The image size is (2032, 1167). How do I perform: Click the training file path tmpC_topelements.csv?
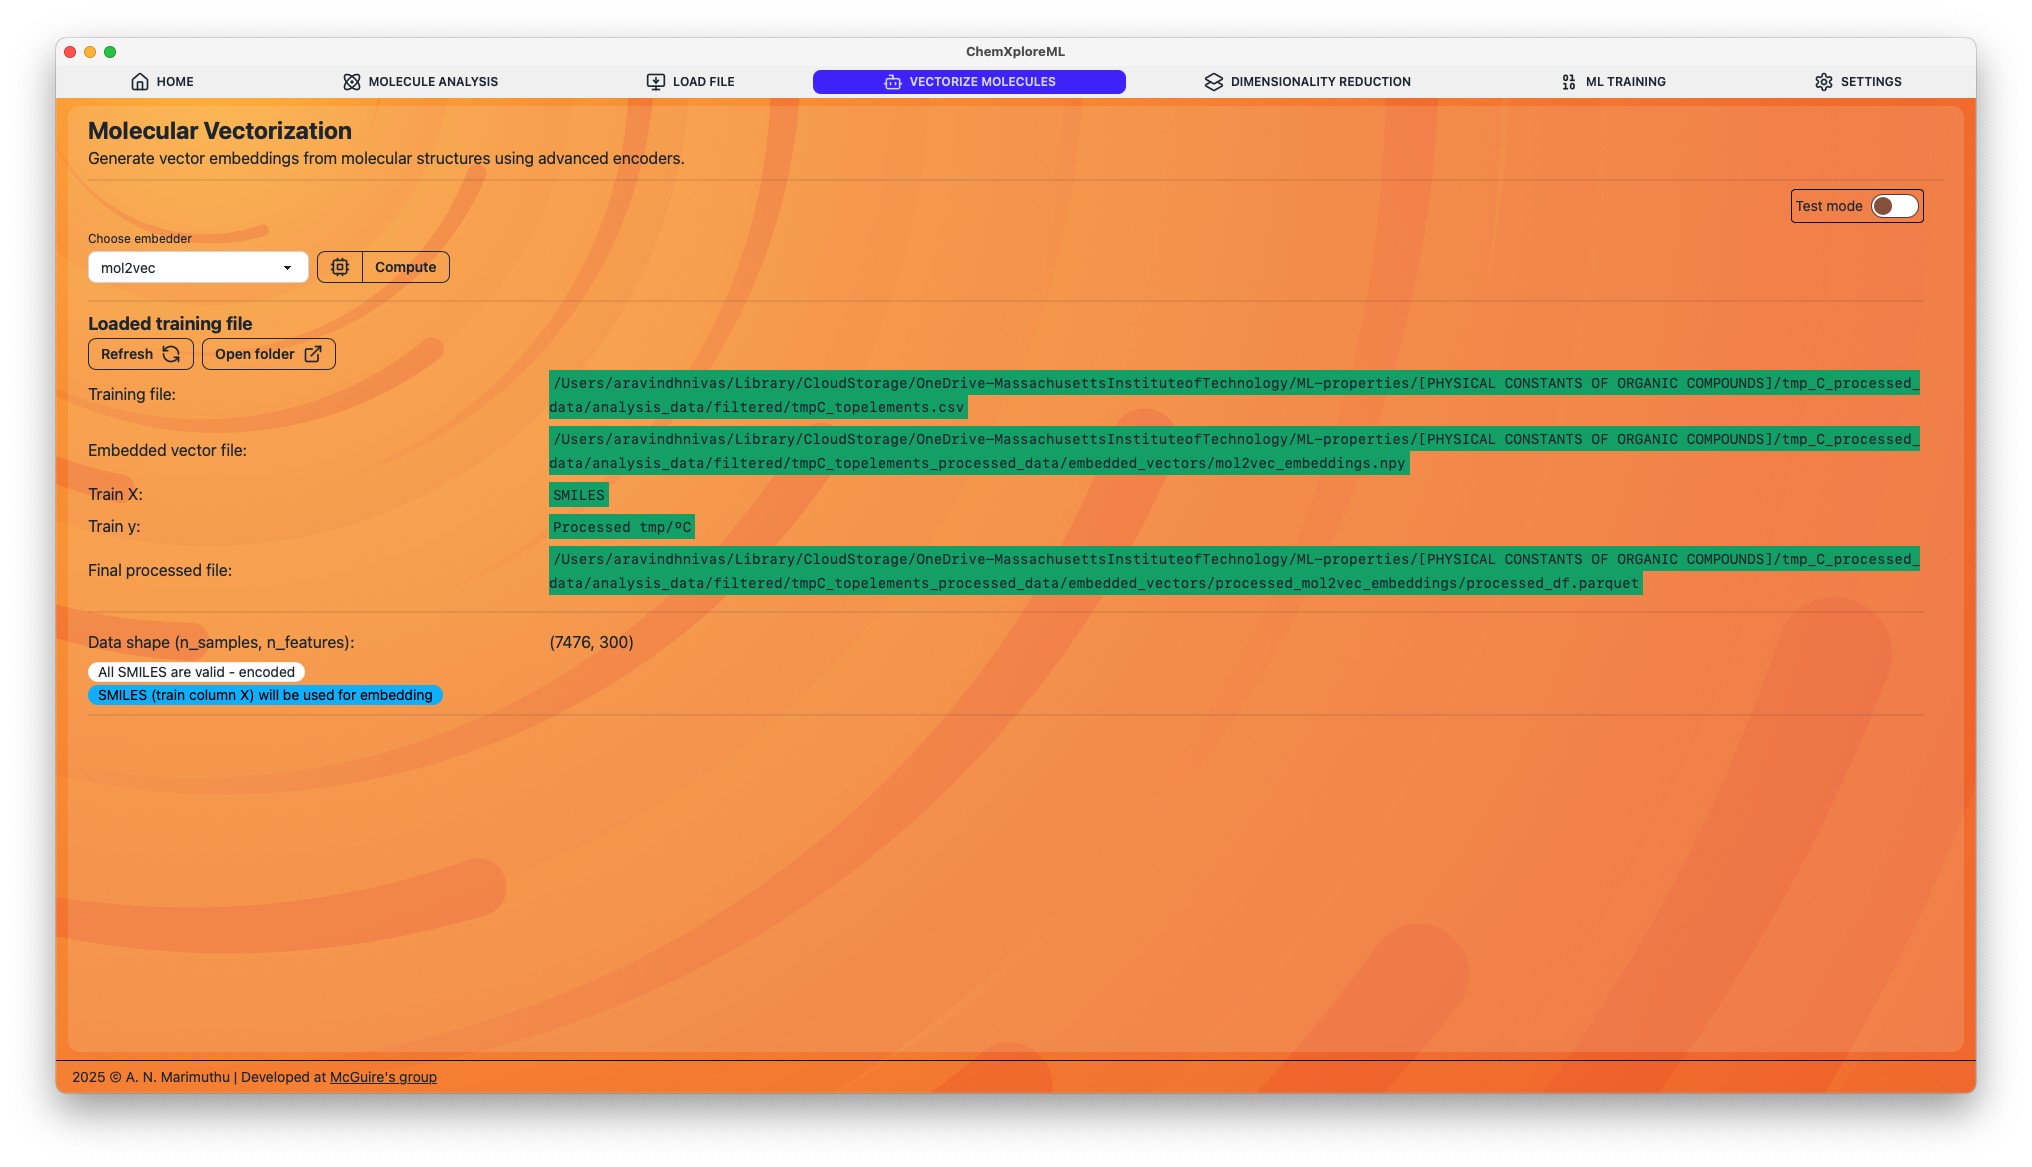coord(1234,395)
